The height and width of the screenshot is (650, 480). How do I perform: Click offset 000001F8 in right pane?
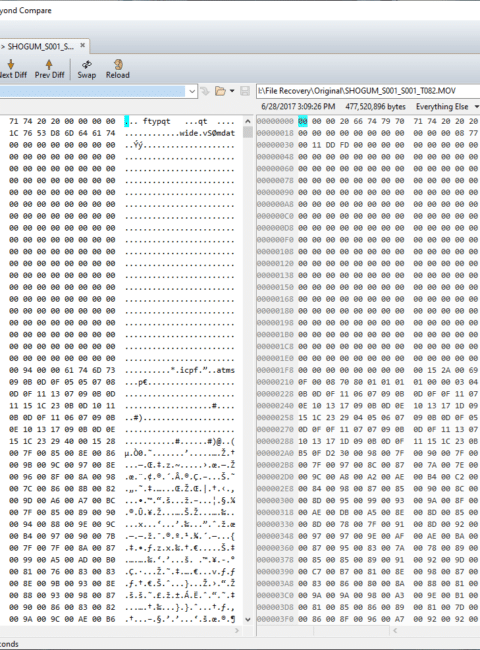pos(275,370)
